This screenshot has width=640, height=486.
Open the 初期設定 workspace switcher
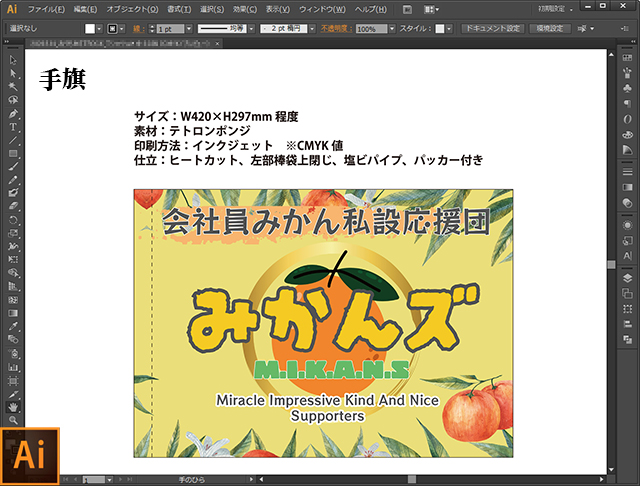pos(555,9)
